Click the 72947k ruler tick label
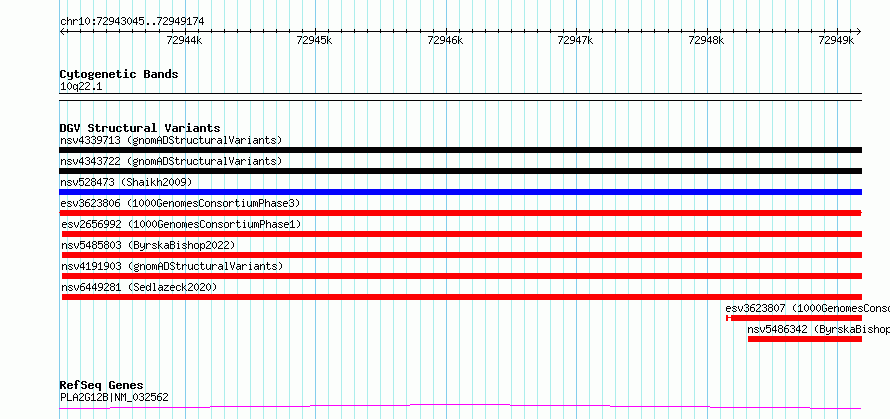890x419 pixels. click(576, 40)
